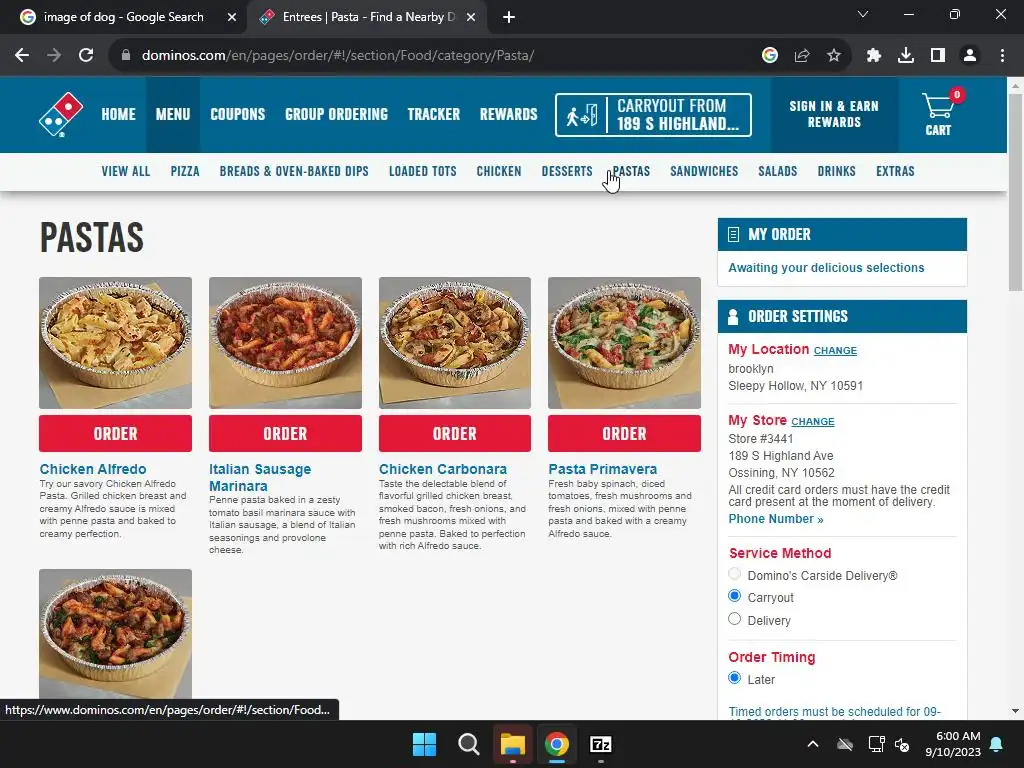Viewport: 1024px width, 768px height.
Task: Select LOADED TOTS category
Action: click(423, 171)
